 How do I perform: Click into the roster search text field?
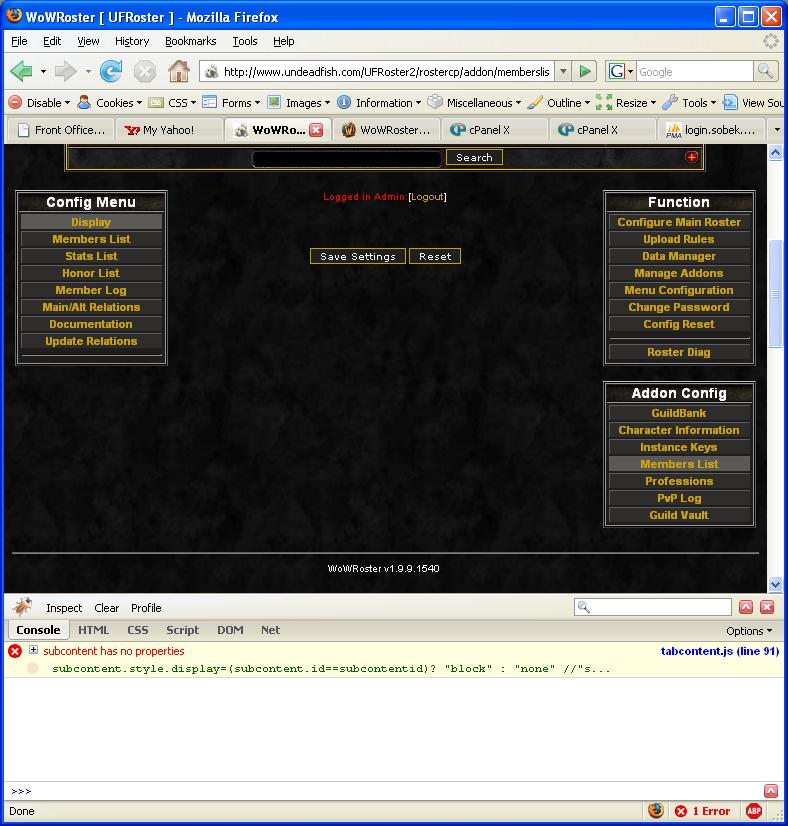[347, 159]
